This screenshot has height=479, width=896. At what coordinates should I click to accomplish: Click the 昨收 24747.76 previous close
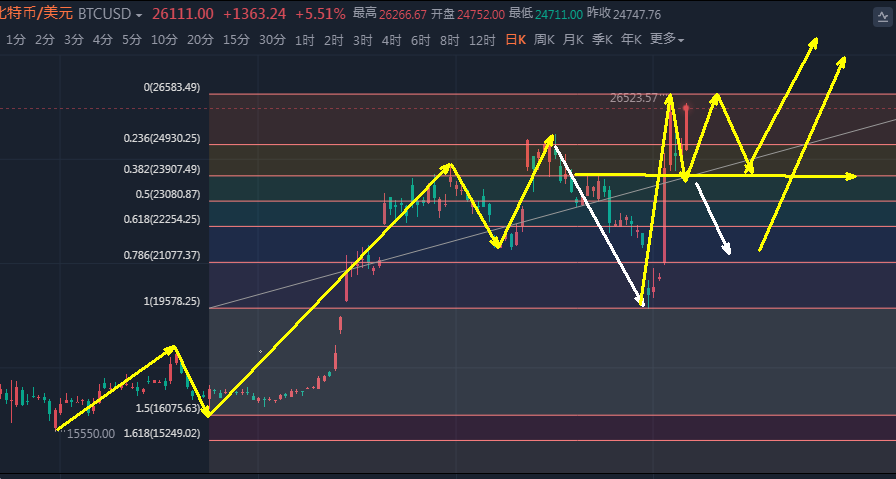pyautogui.click(x=623, y=14)
